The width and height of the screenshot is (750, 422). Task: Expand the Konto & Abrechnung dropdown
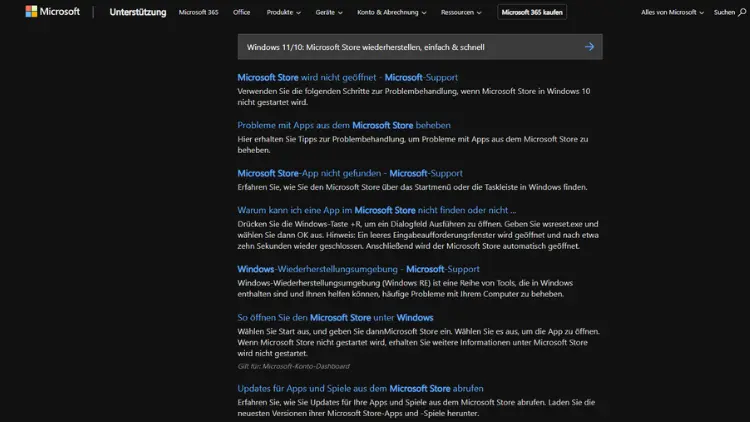pos(392,12)
